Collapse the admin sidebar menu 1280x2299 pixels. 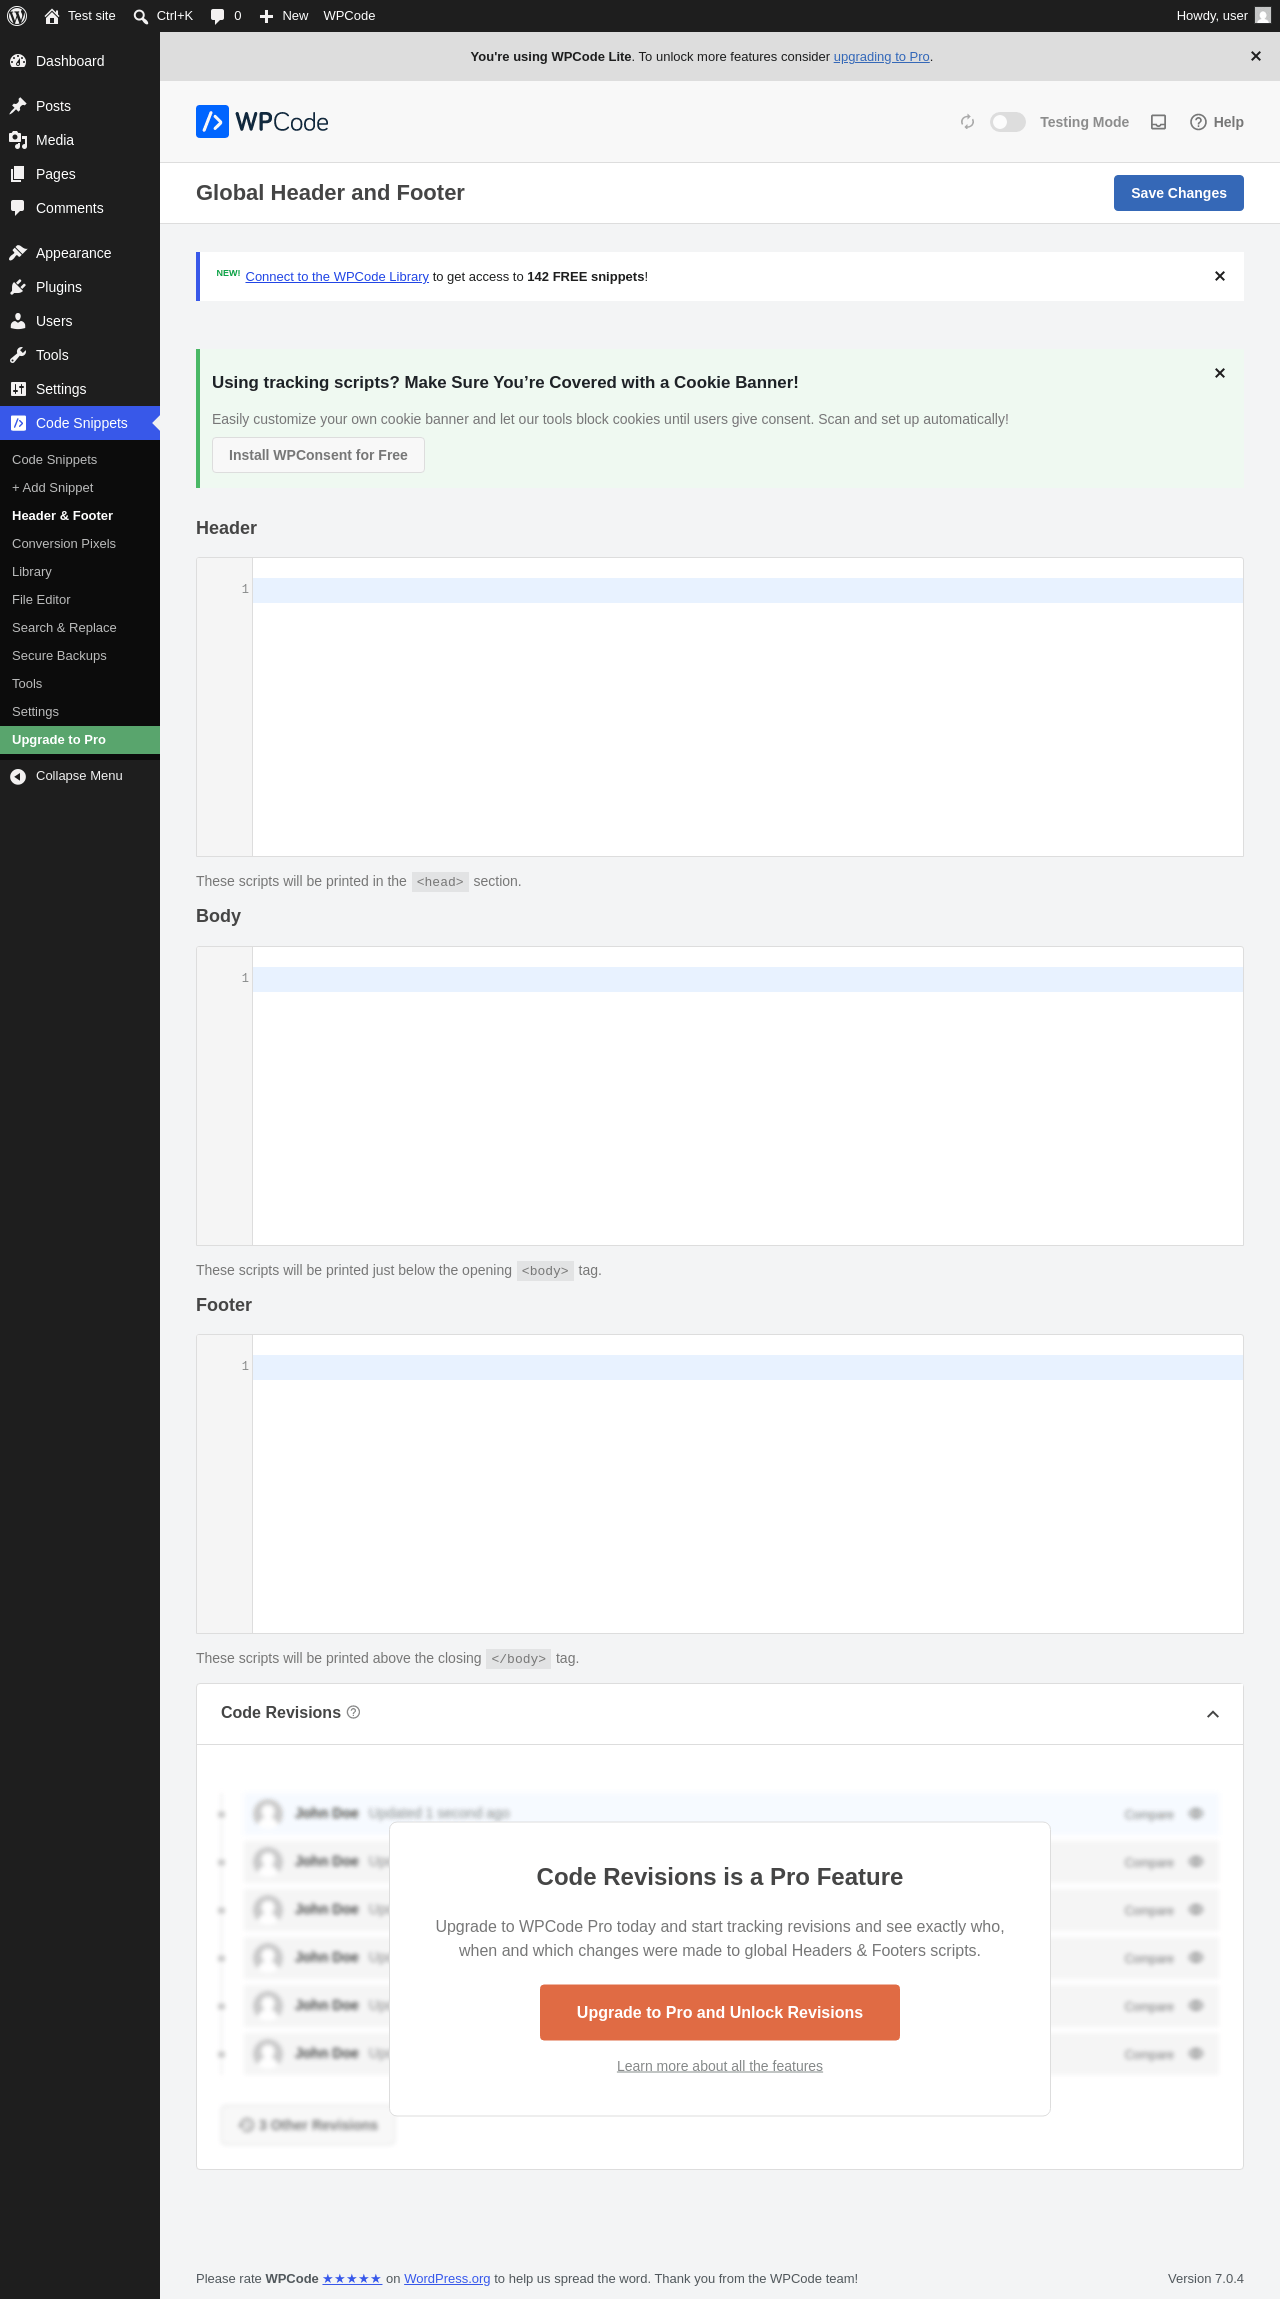80,776
